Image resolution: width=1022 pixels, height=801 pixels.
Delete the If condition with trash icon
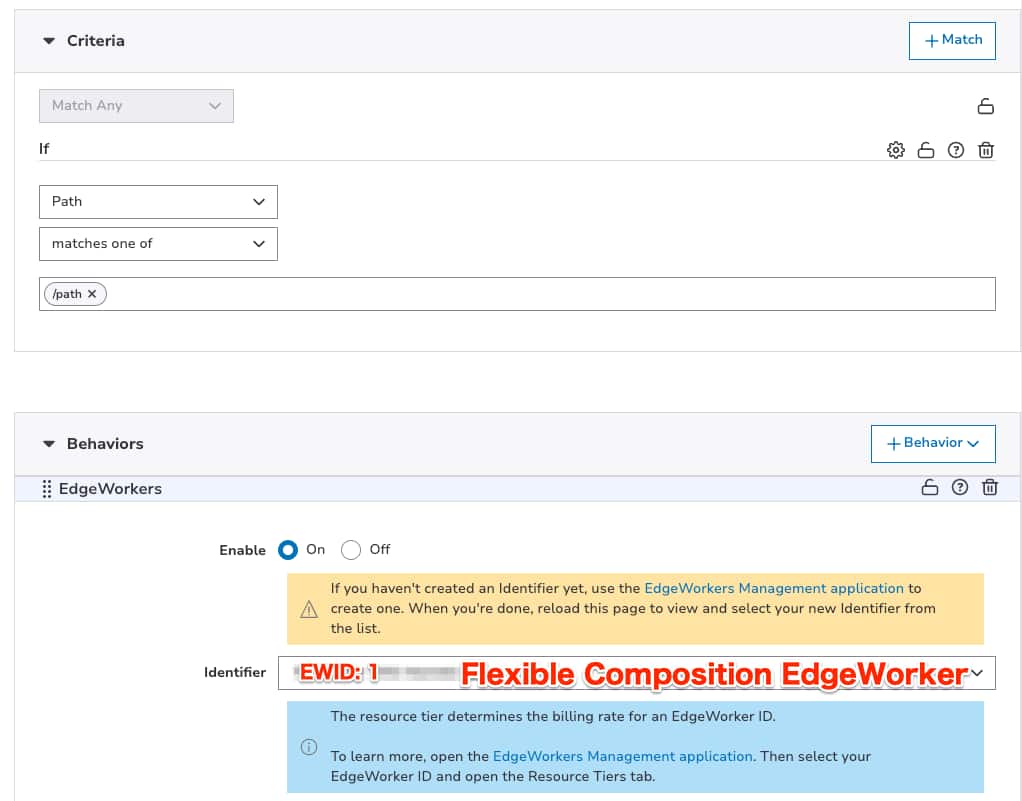click(x=986, y=150)
